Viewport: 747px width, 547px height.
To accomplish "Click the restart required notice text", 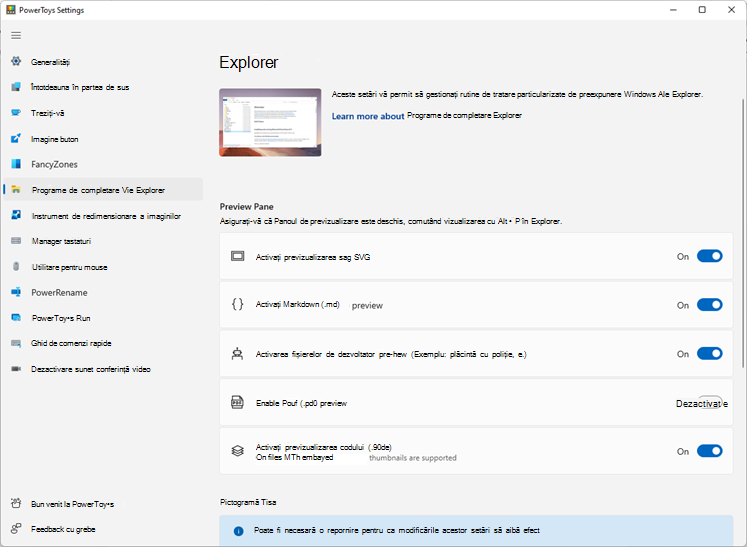I will pos(397,530).
